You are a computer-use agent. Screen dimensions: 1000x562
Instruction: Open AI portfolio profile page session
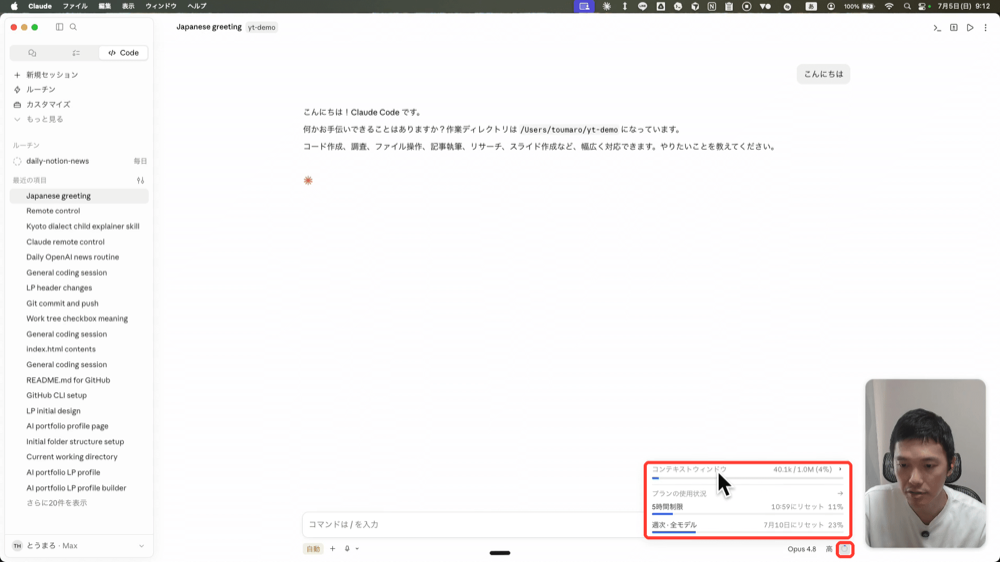pyautogui.click(x=80, y=426)
